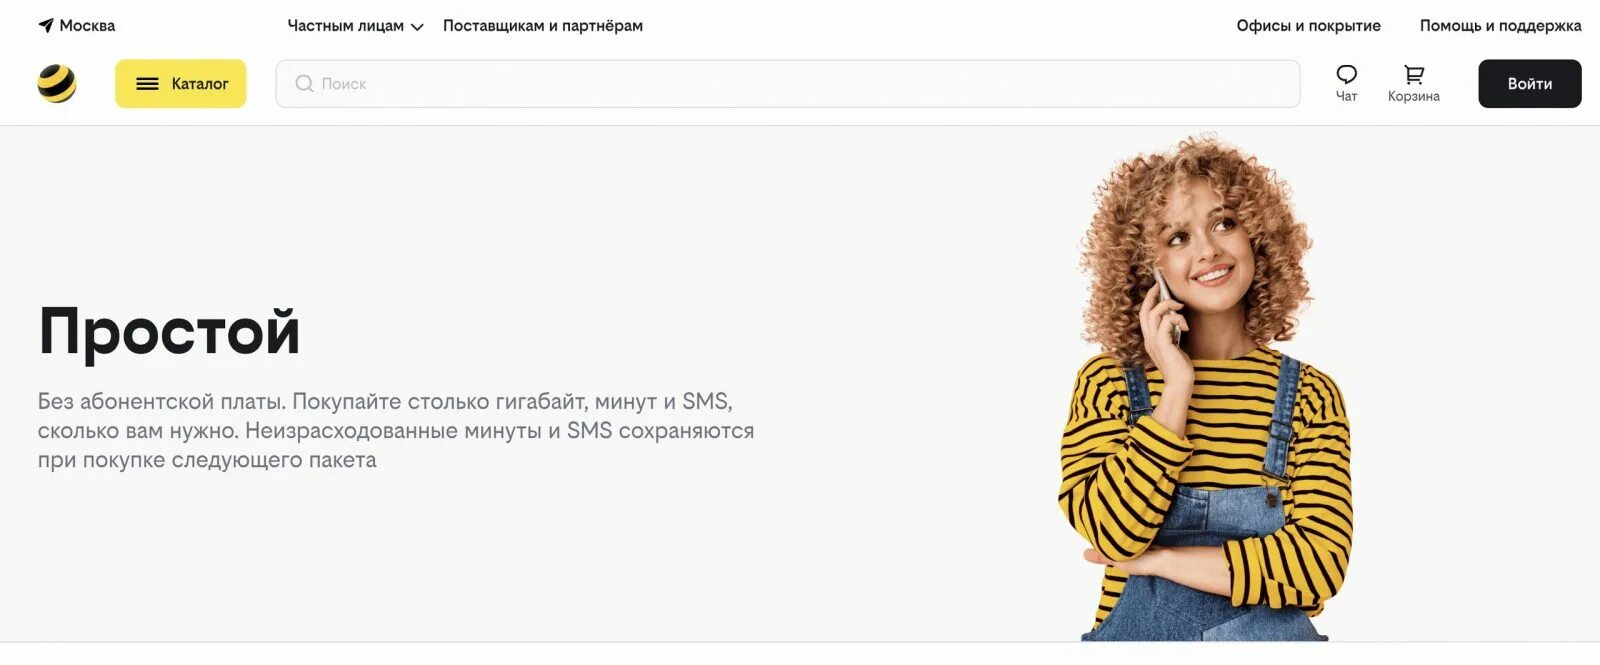Click the tariff description paragraph
This screenshot has height=665, width=1600.
[396, 431]
